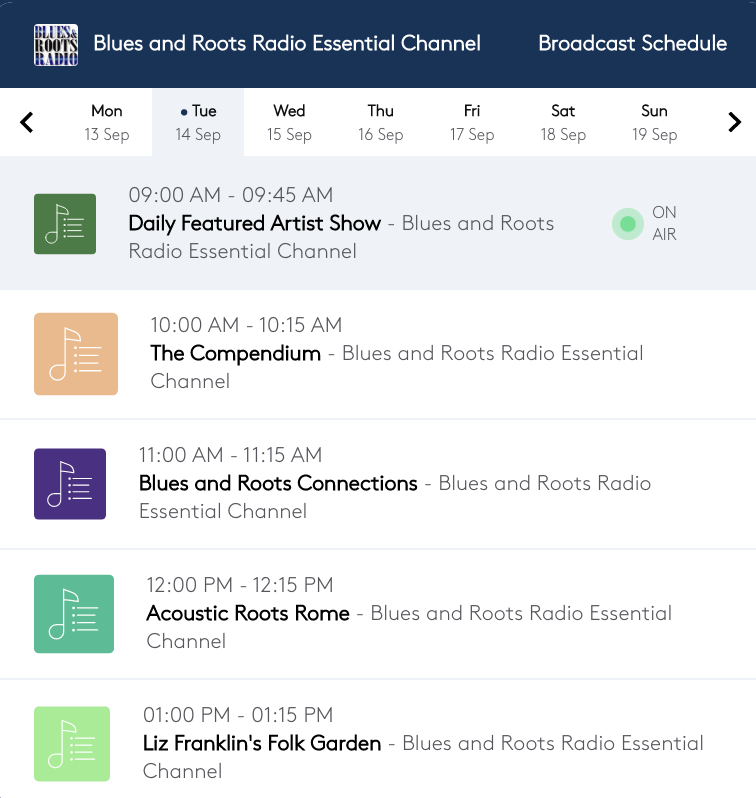756x798 pixels.
Task: Click the 10:00 AM - 10:15 AM time
Action: coord(246,325)
